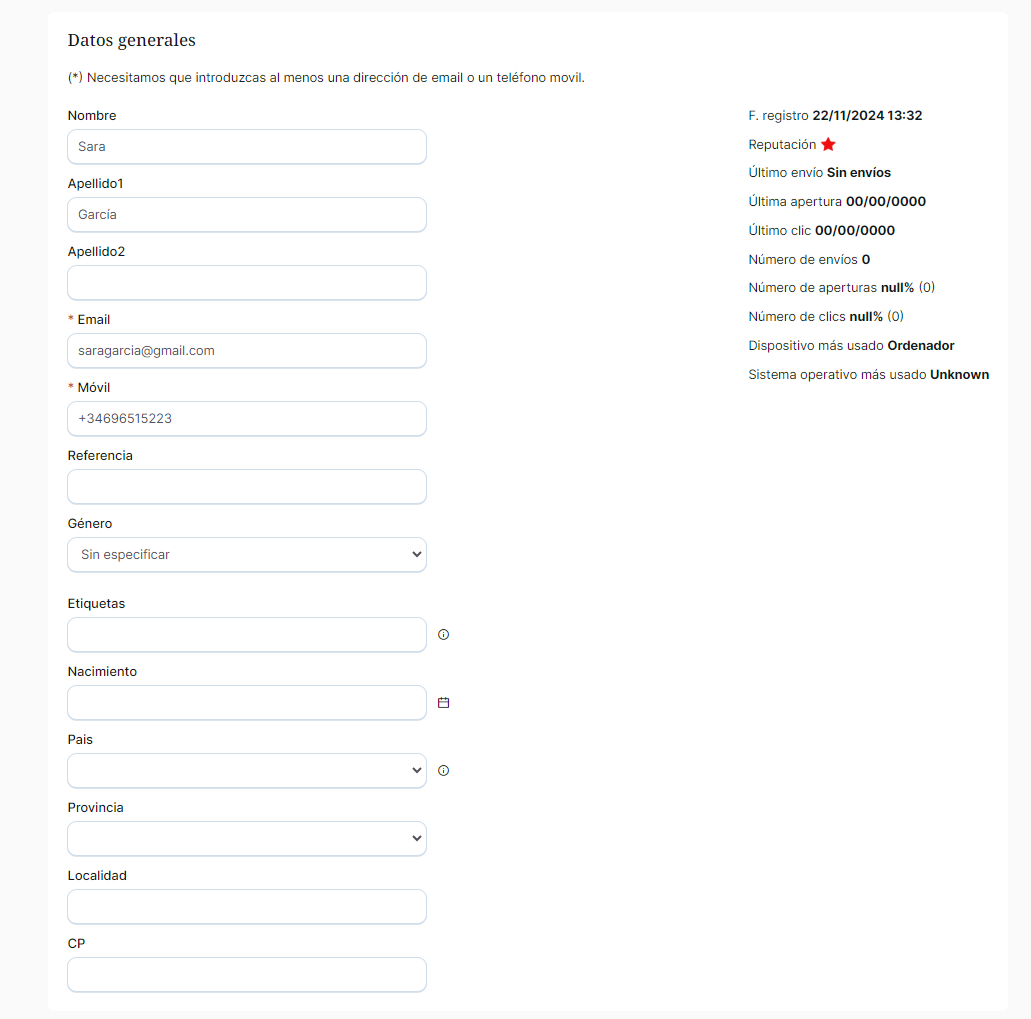Select the Email input field
This screenshot has width=1031, height=1019.
(x=247, y=351)
